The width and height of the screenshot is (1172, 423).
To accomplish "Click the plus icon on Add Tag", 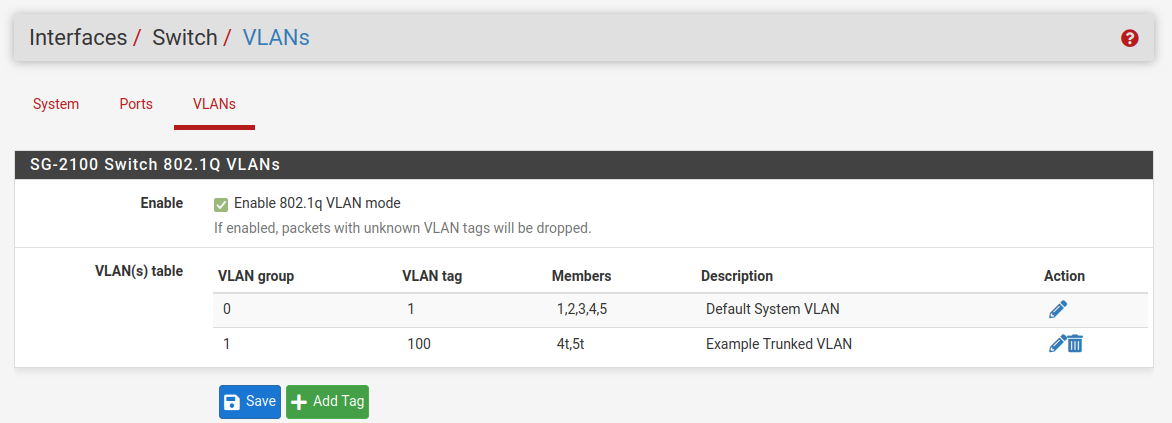I will 299,402.
